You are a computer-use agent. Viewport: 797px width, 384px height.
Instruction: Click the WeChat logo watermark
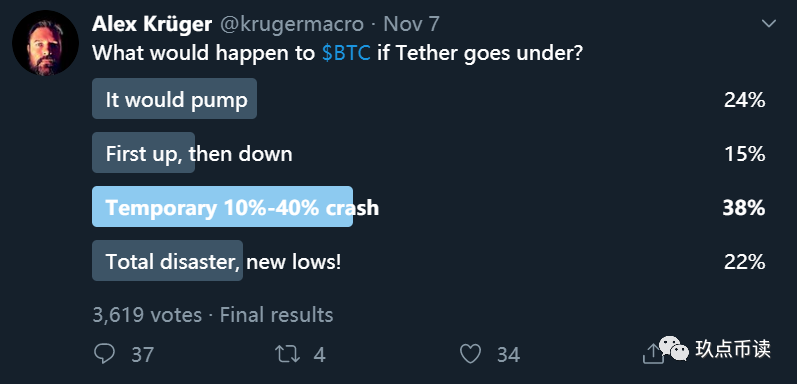pyautogui.click(x=675, y=348)
